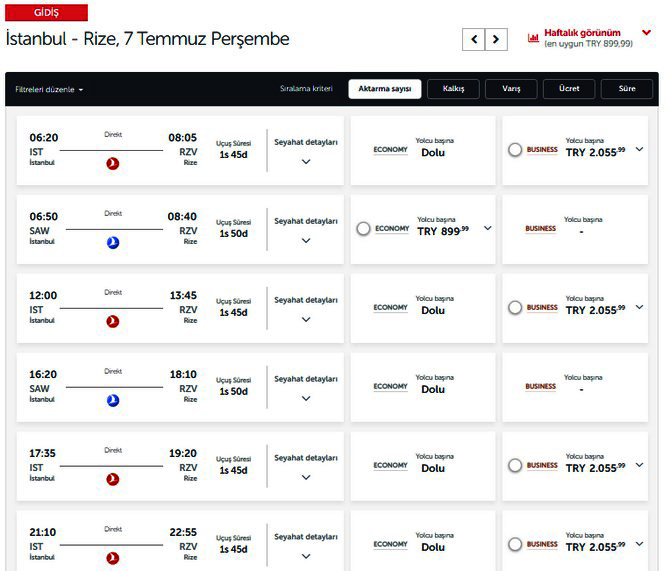Click the red GİDİŞ label
The width and height of the screenshot is (670, 571).
pyautogui.click(x=47, y=12)
